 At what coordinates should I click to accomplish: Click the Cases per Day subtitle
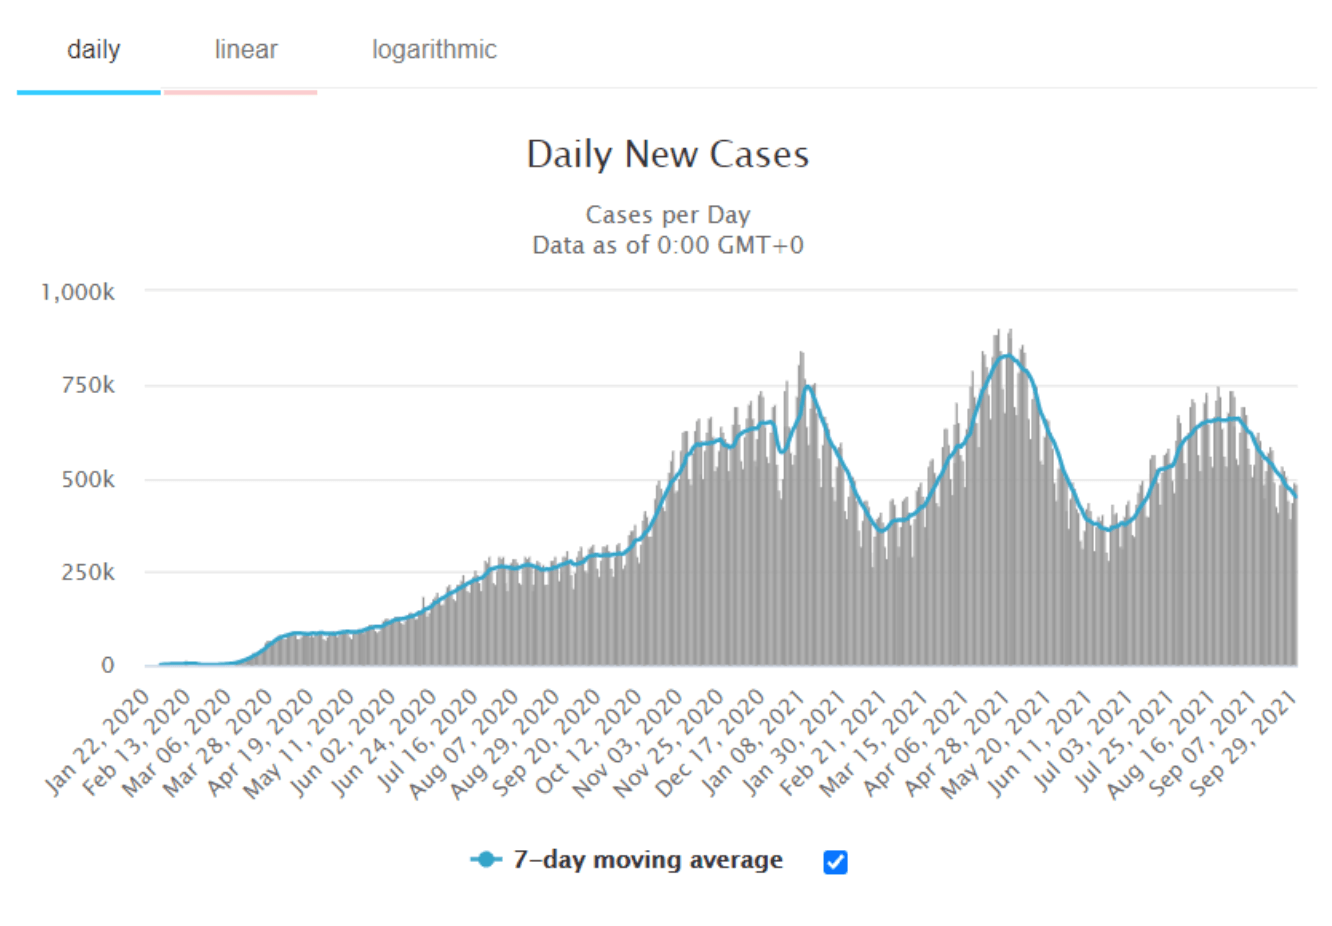pyautogui.click(x=667, y=215)
